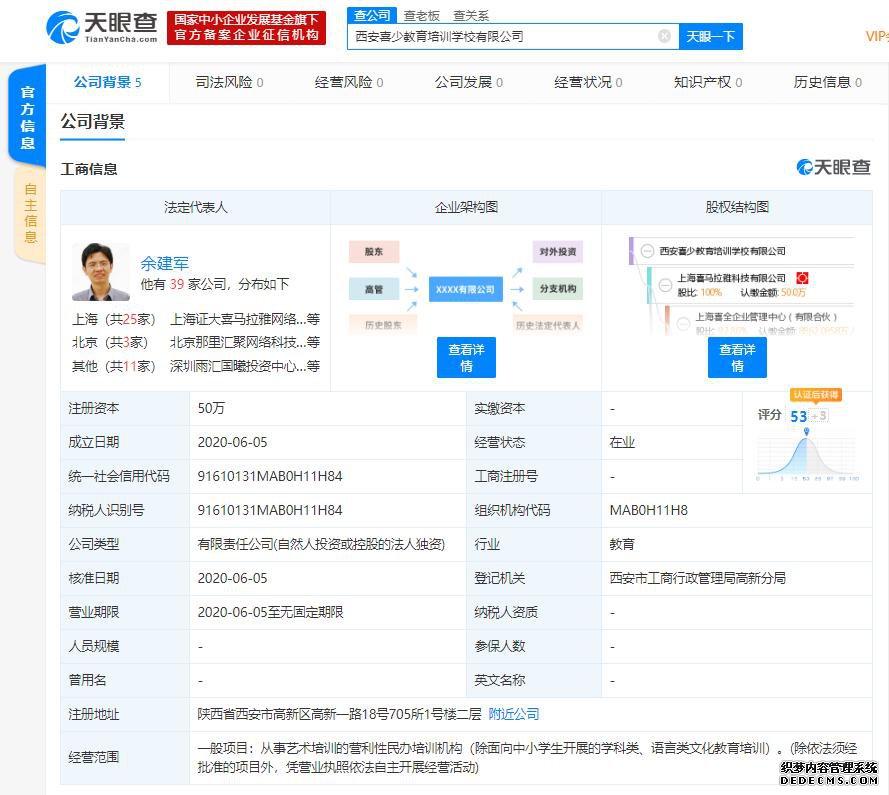Click the 分支机构 box in structure chart
889x795 pixels.
coord(558,289)
